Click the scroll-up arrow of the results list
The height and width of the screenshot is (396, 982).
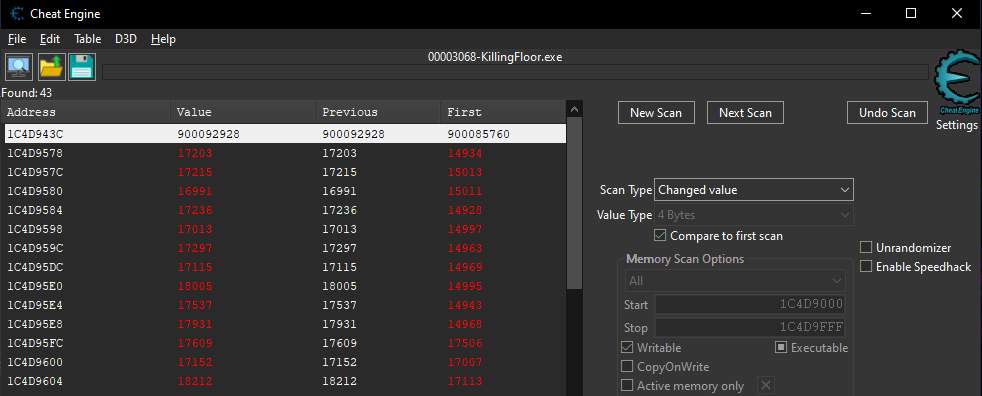coord(574,110)
